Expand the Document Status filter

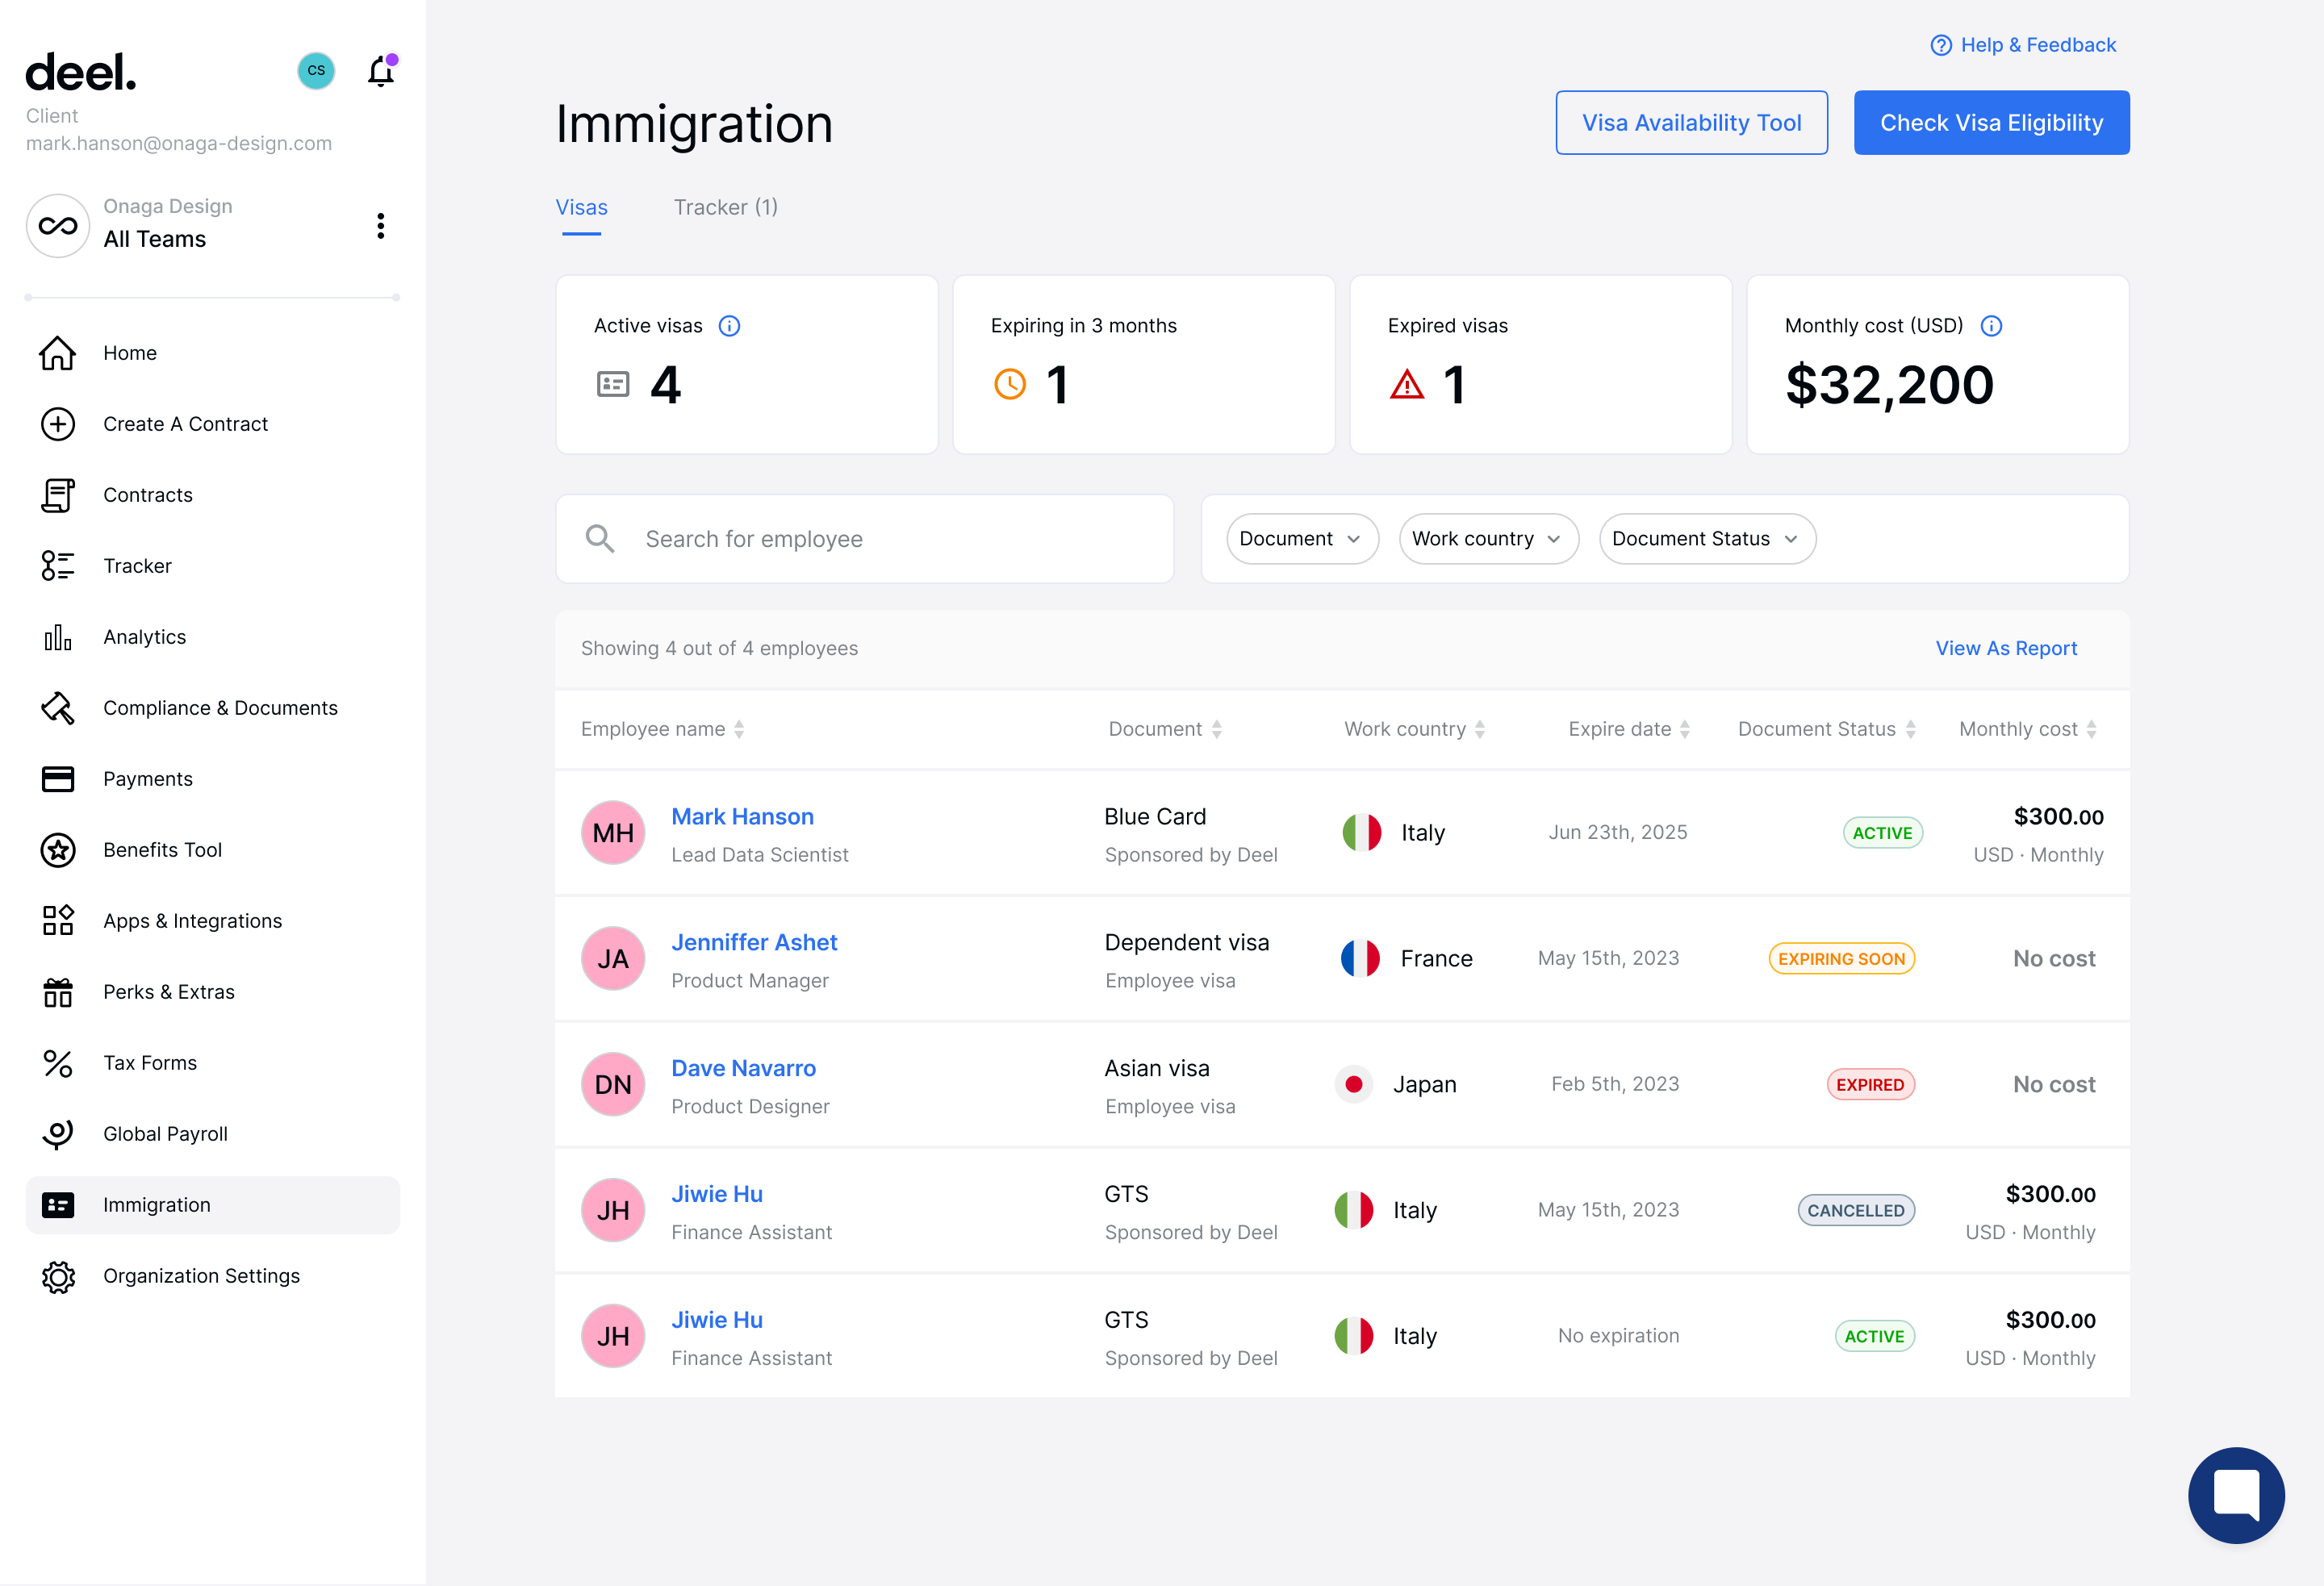point(1706,538)
